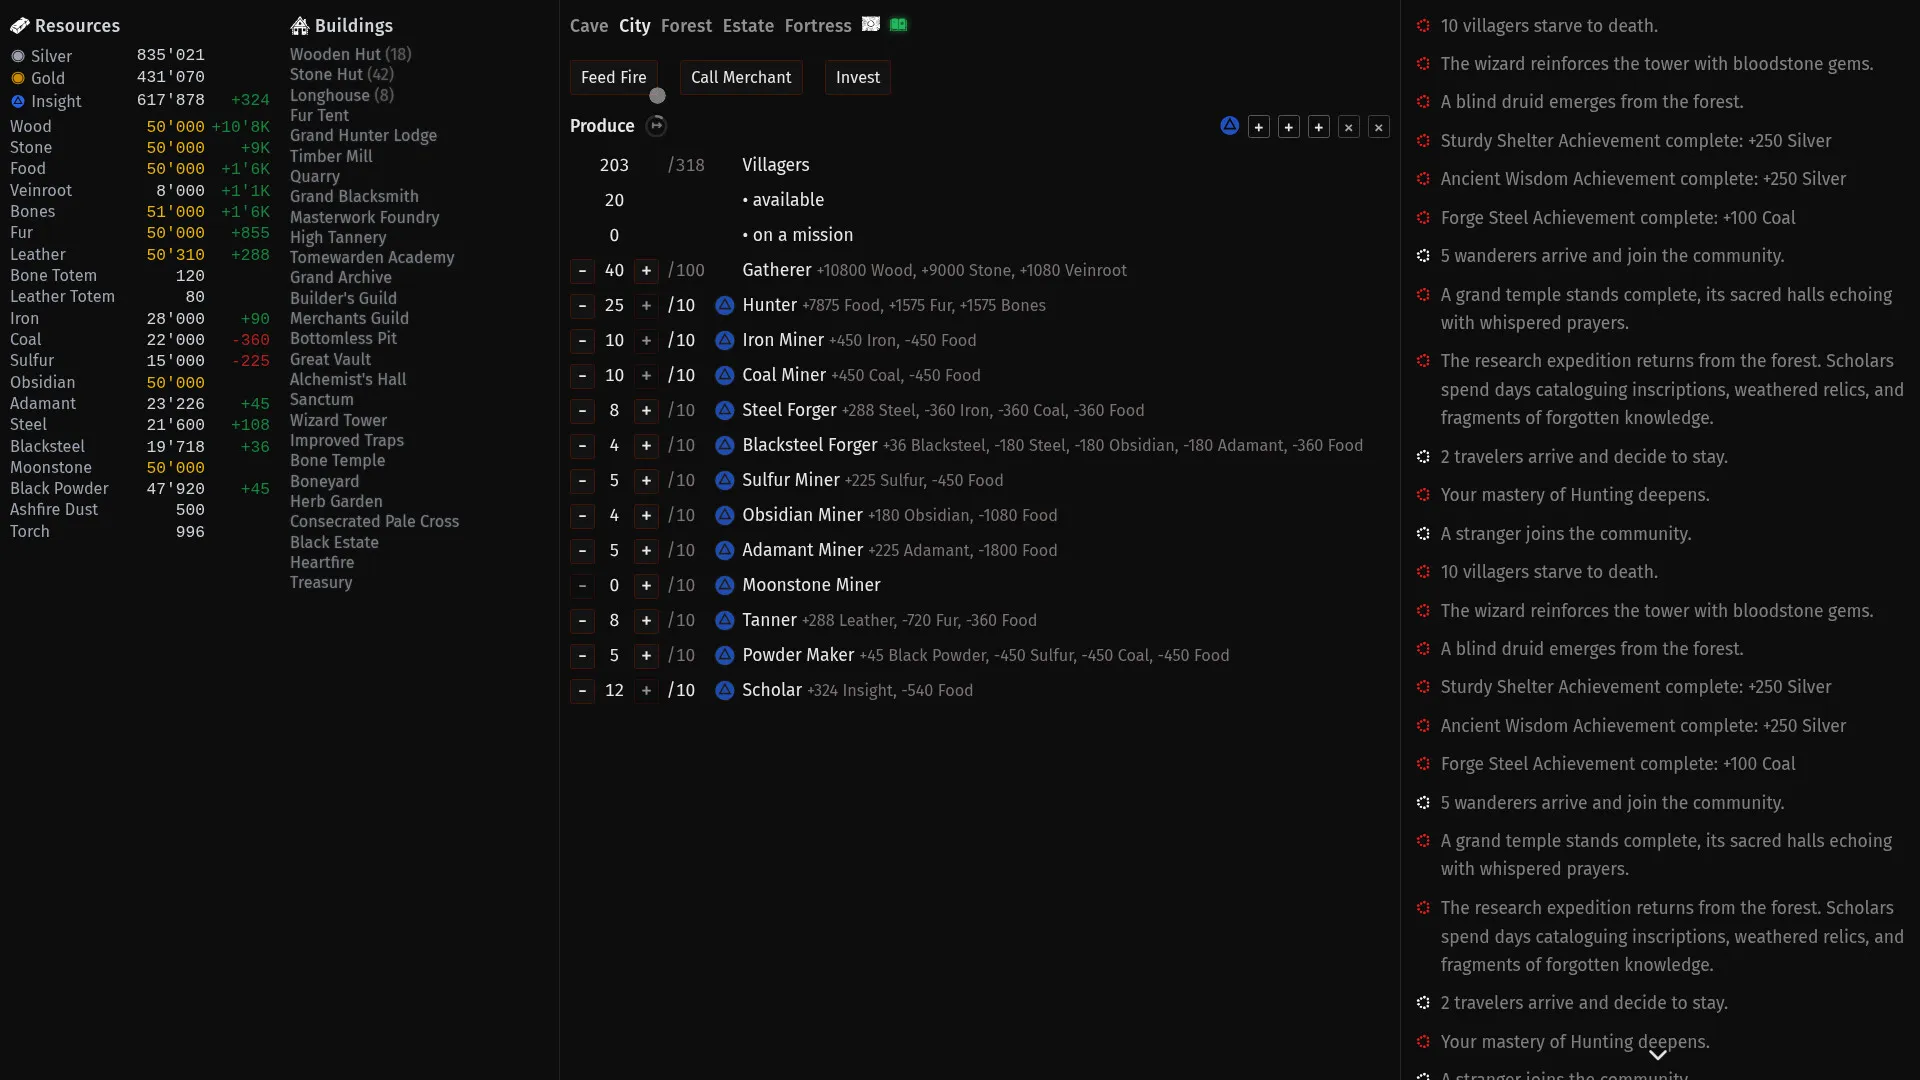The width and height of the screenshot is (1920, 1080).
Task: Click the Feed Fire cooldown indicator dot
Action: click(x=657, y=96)
